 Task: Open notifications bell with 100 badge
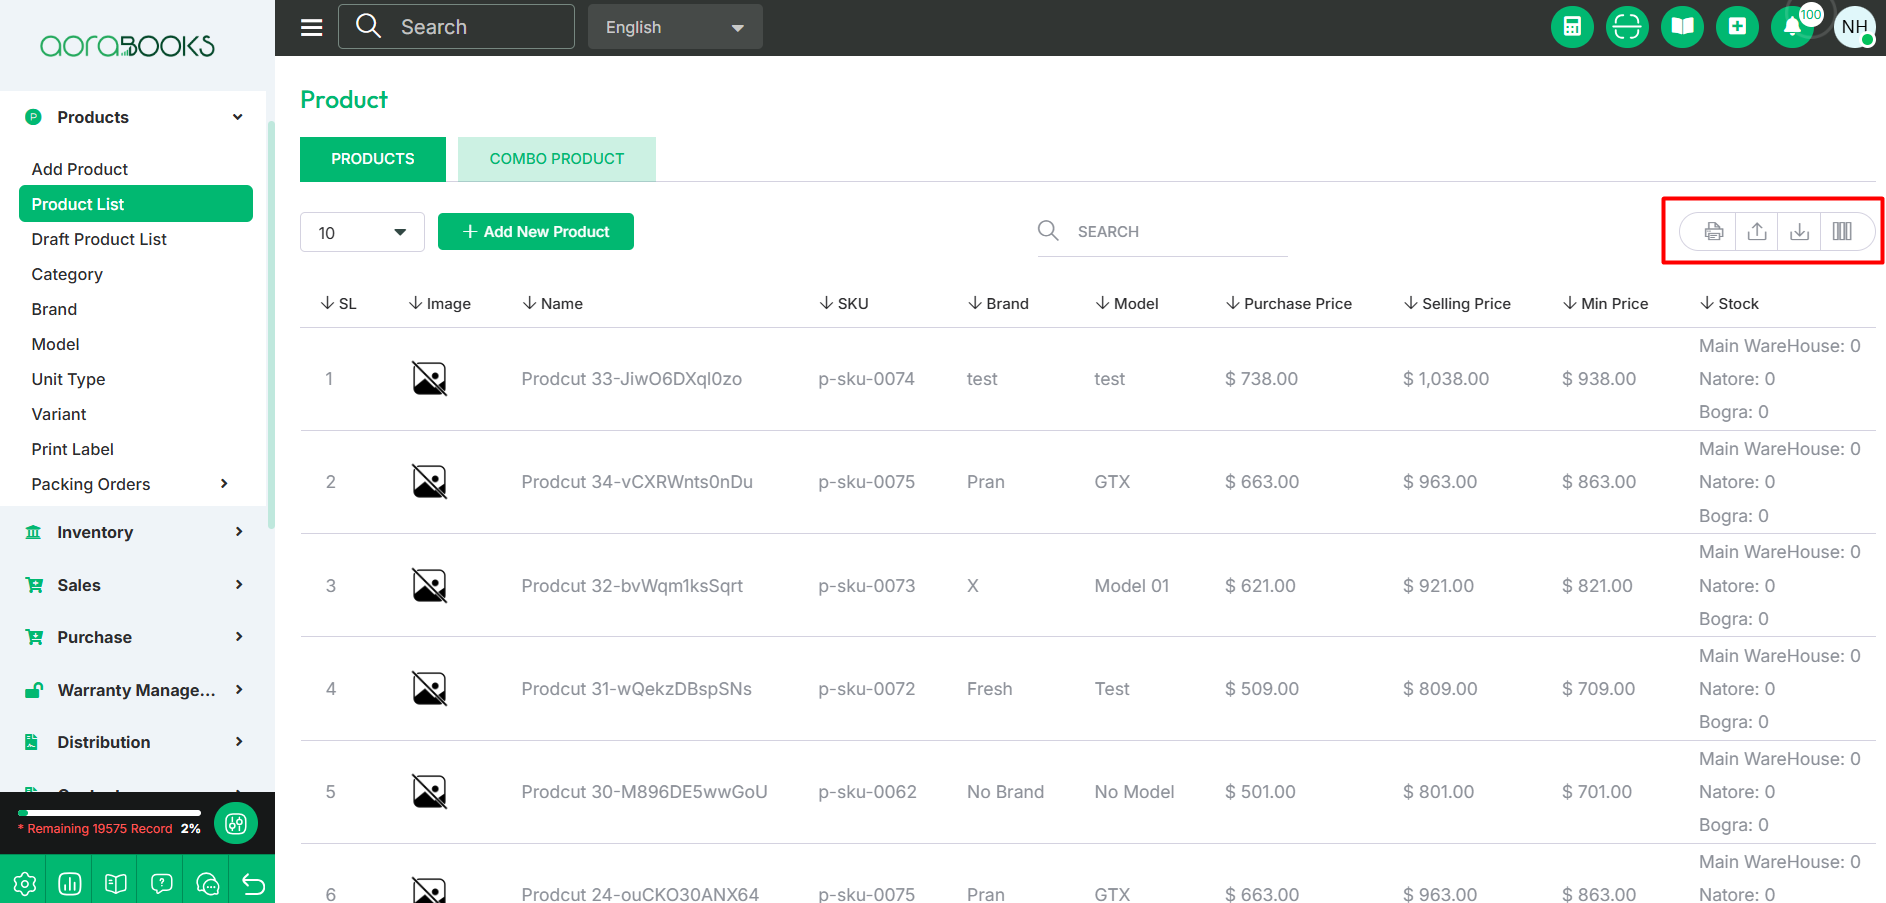(x=1793, y=27)
